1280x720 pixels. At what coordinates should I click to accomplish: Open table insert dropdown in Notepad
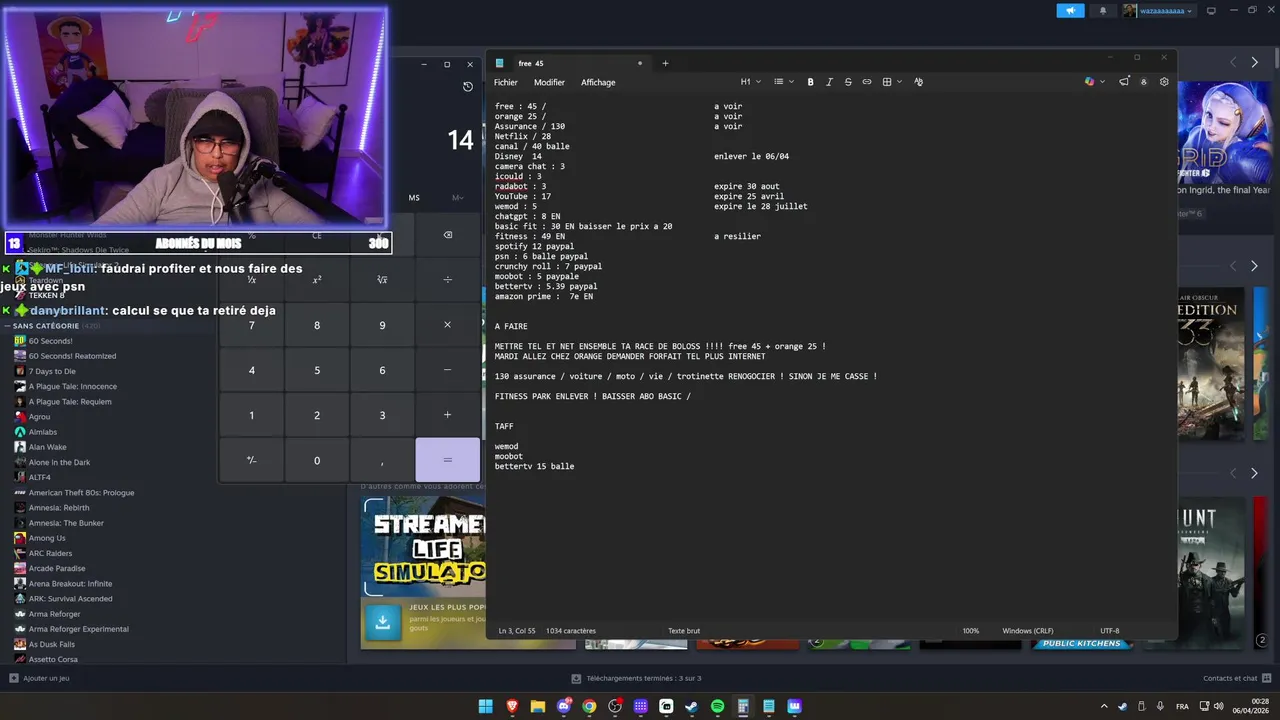click(892, 82)
